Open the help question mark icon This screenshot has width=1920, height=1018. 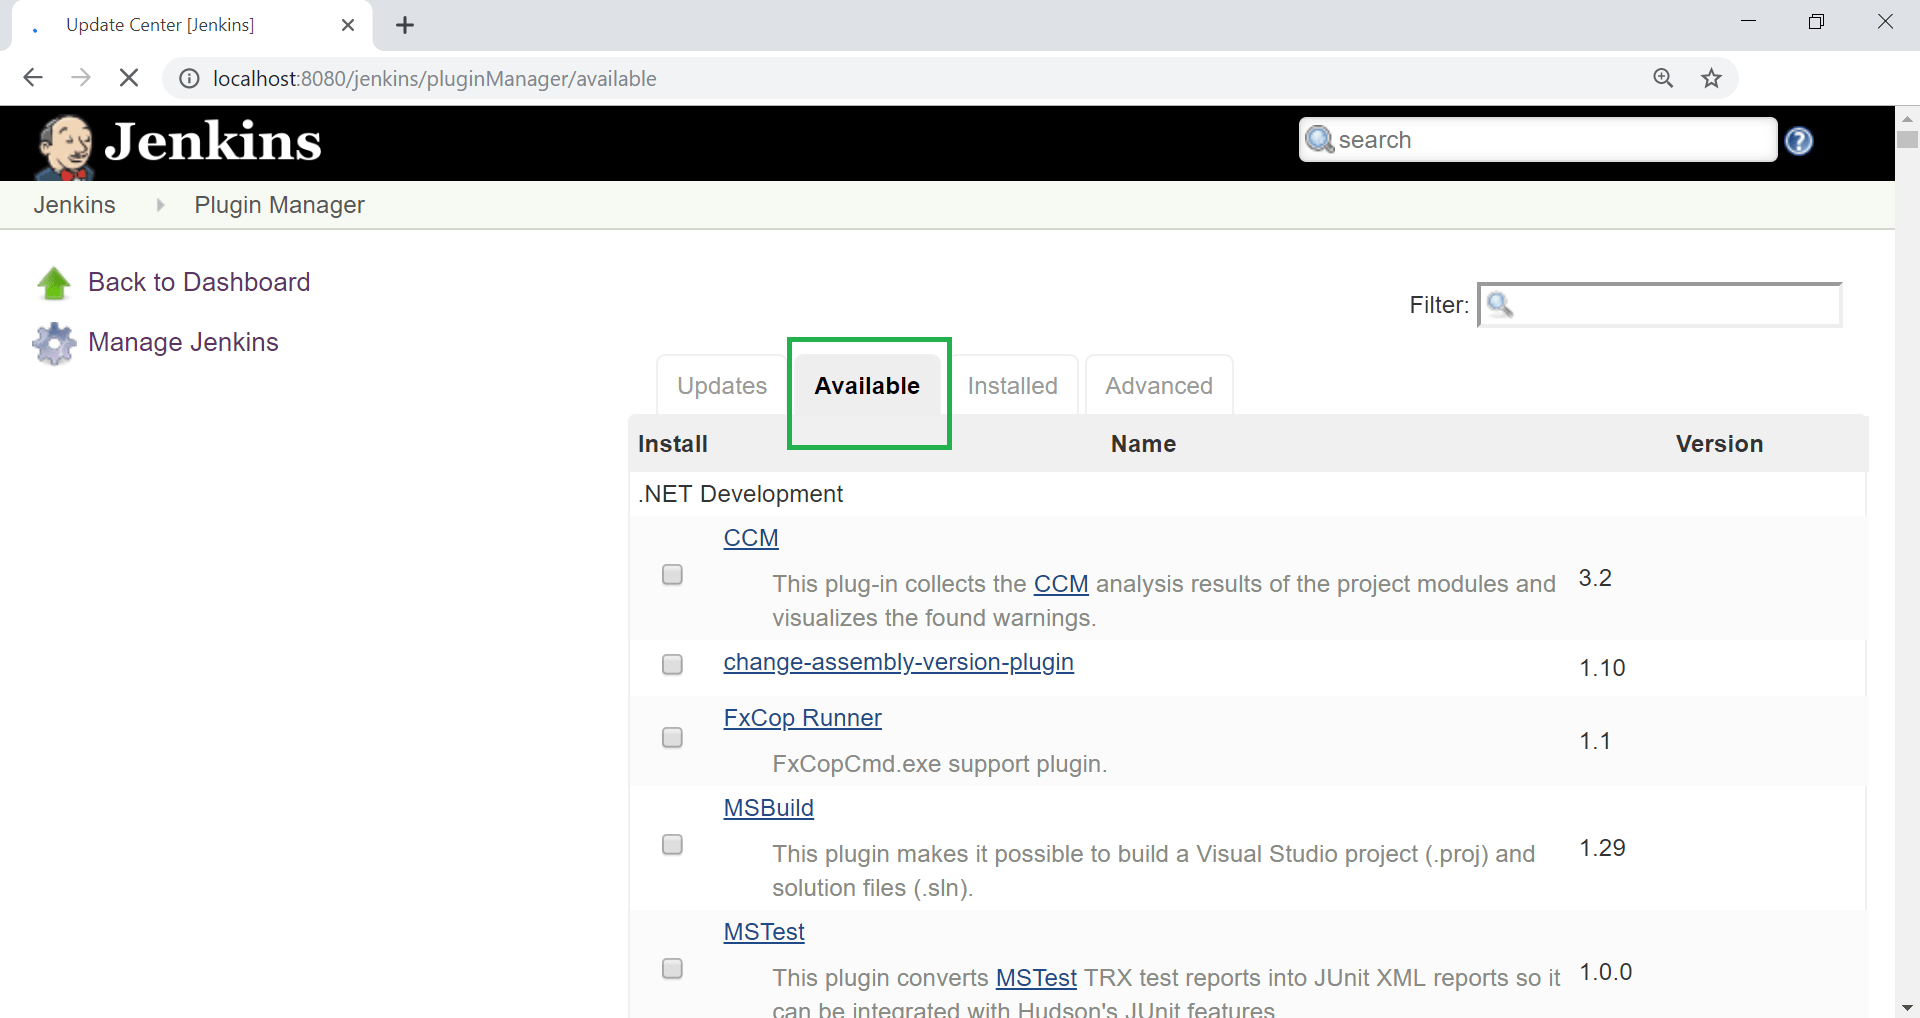coord(1799,141)
